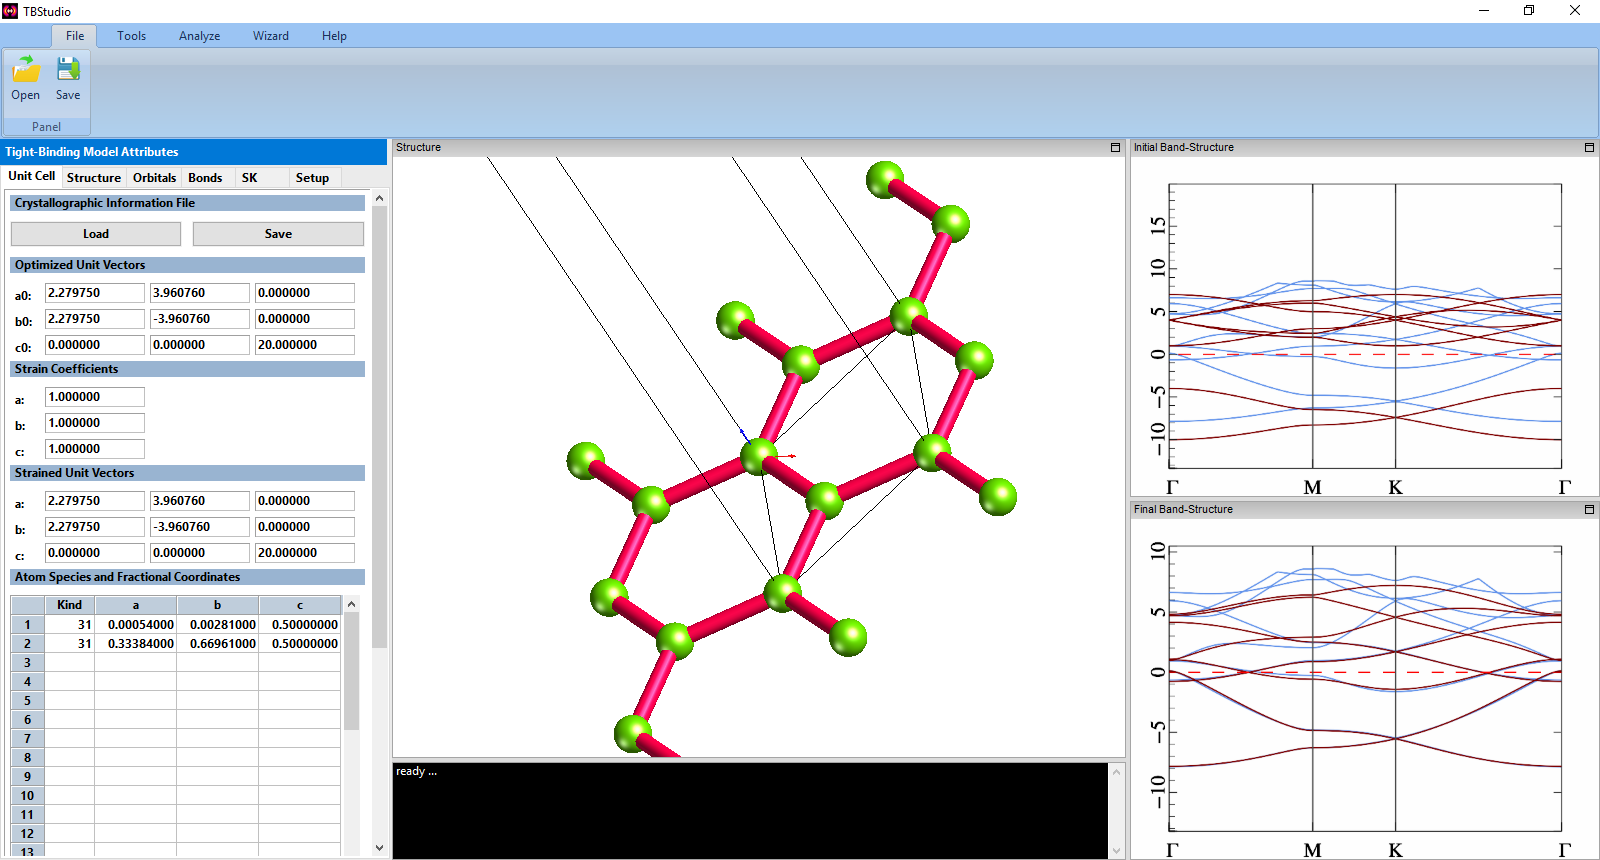Open the Tools menu tab
The width and height of the screenshot is (1600, 860).
(x=131, y=36)
